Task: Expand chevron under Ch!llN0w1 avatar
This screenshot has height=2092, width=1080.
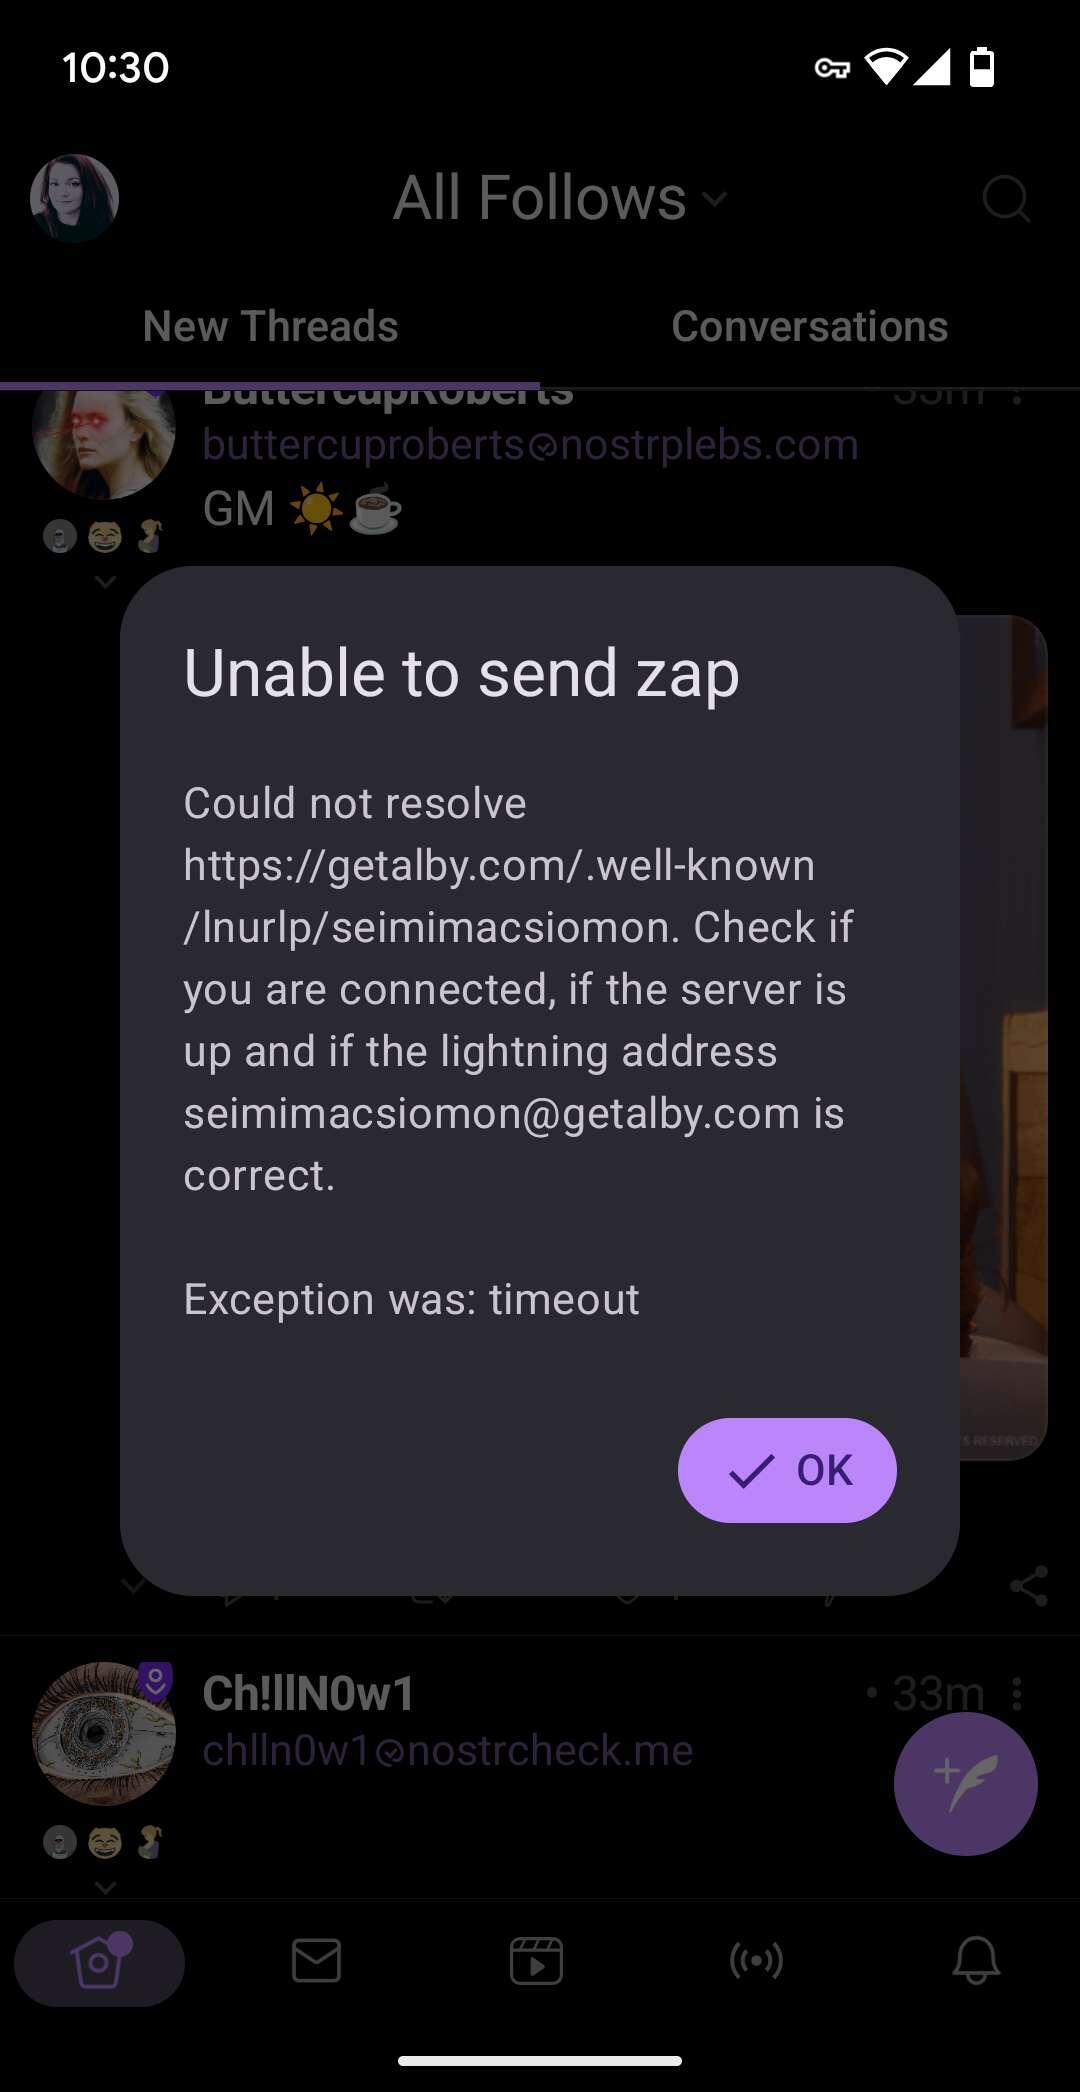Action: (105, 1887)
